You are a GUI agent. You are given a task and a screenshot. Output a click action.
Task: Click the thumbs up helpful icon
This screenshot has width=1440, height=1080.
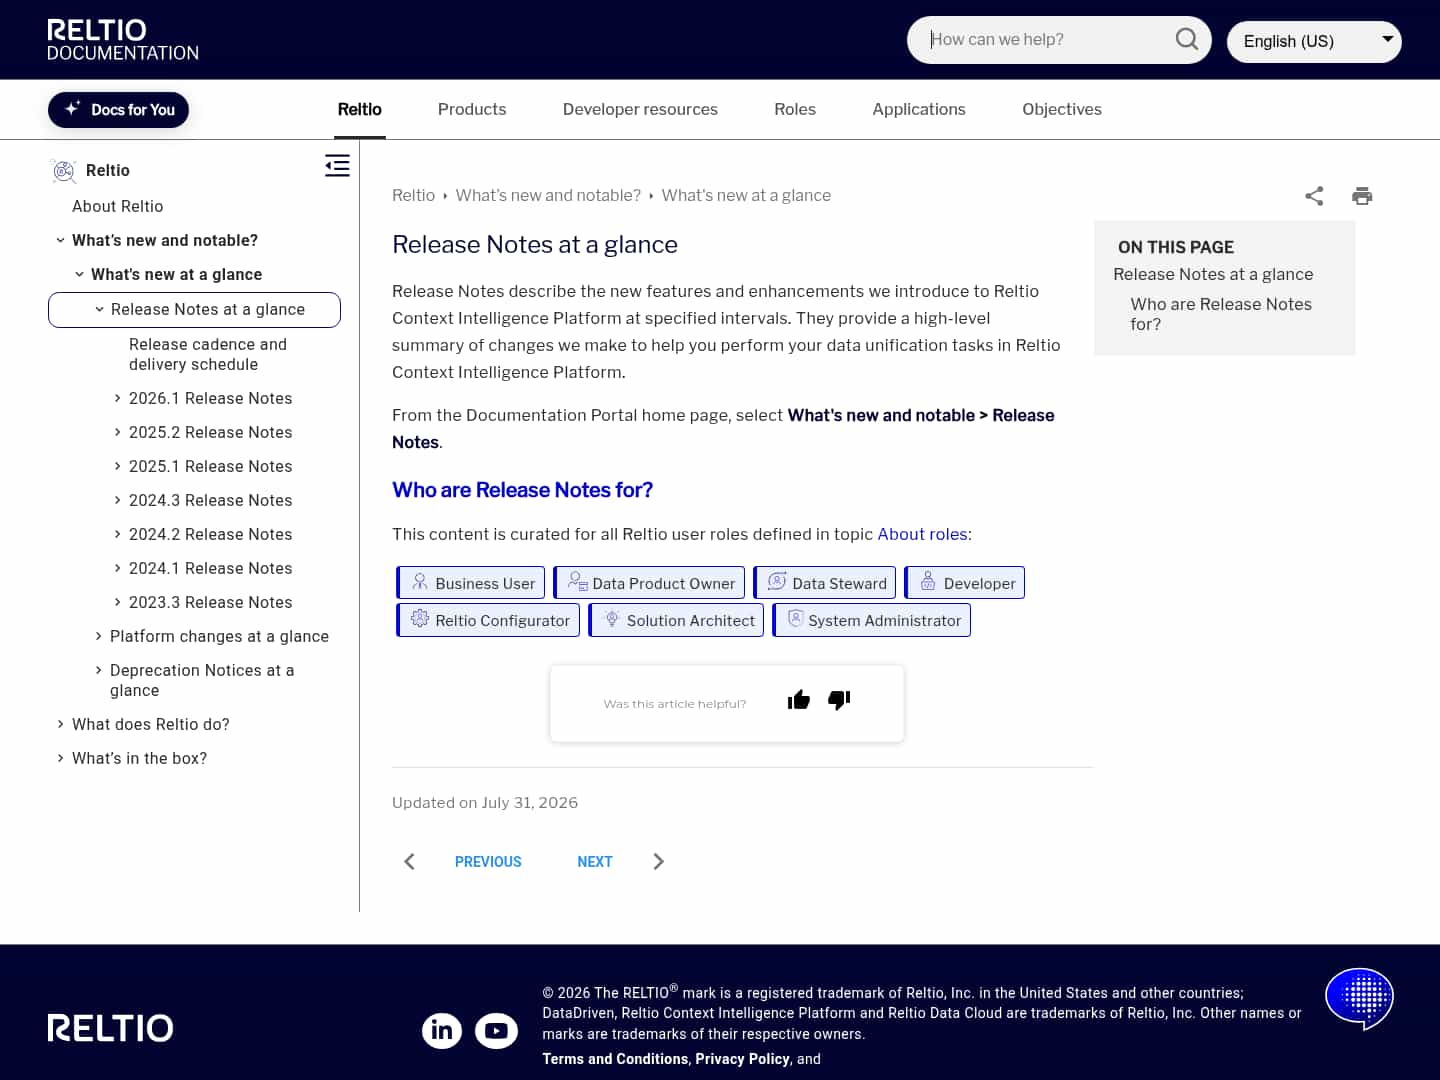tap(798, 700)
